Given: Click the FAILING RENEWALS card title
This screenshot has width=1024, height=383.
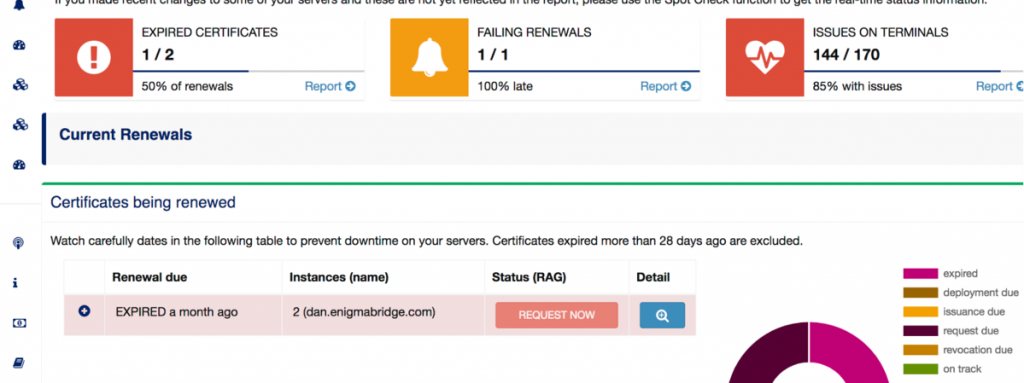Looking at the screenshot, I should pos(534,32).
